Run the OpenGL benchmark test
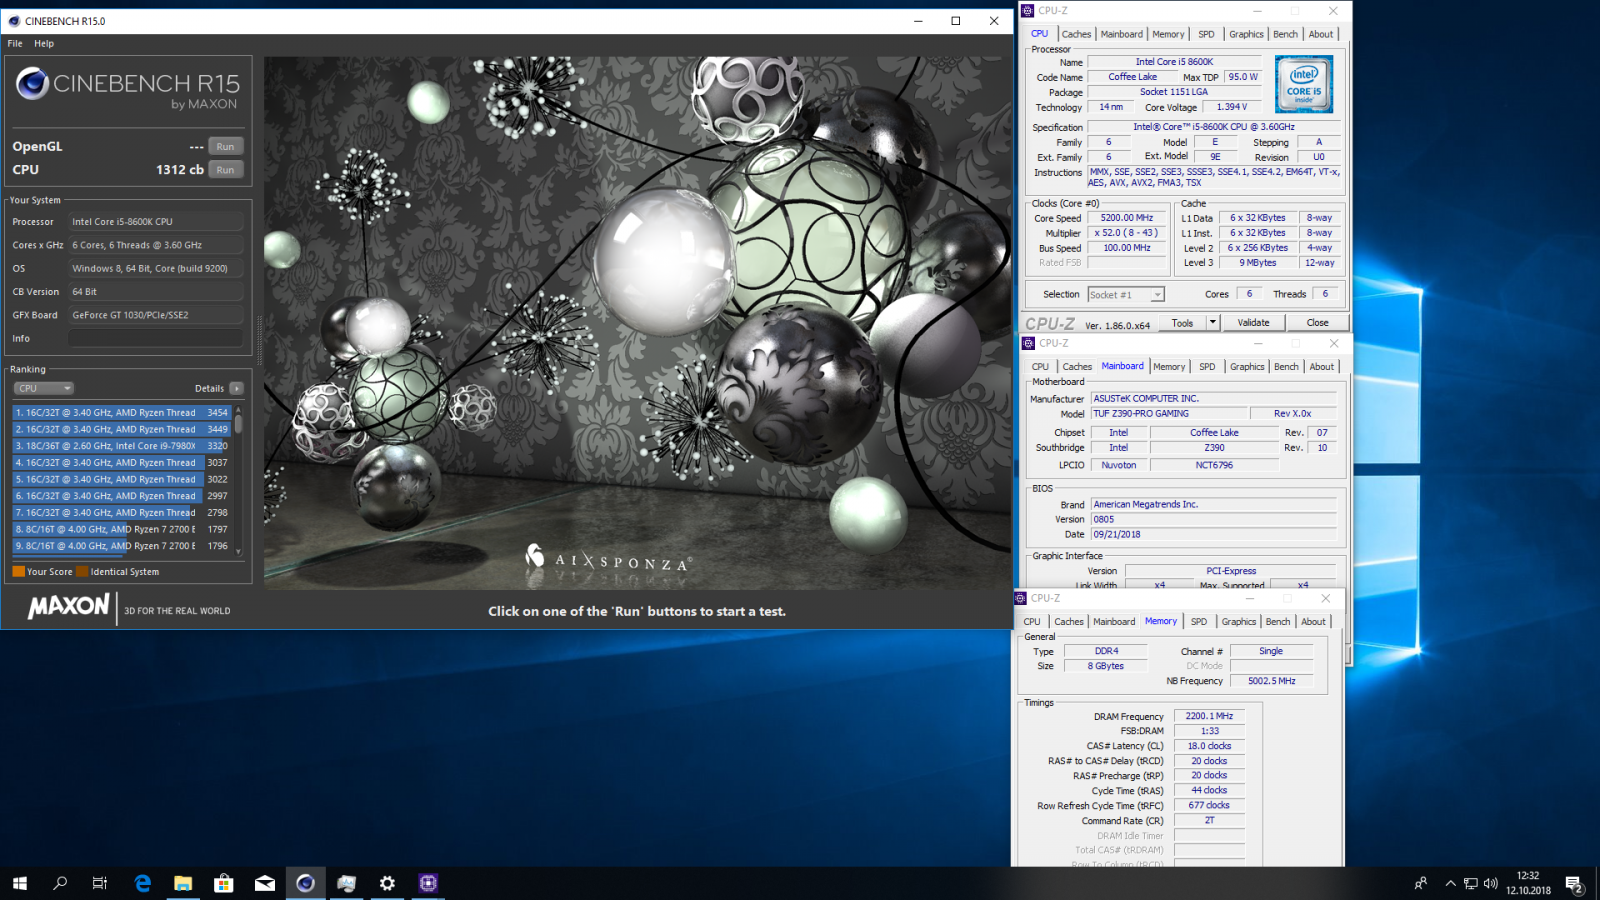This screenshot has width=1600, height=900. pyautogui.click(x=226, y=146)
